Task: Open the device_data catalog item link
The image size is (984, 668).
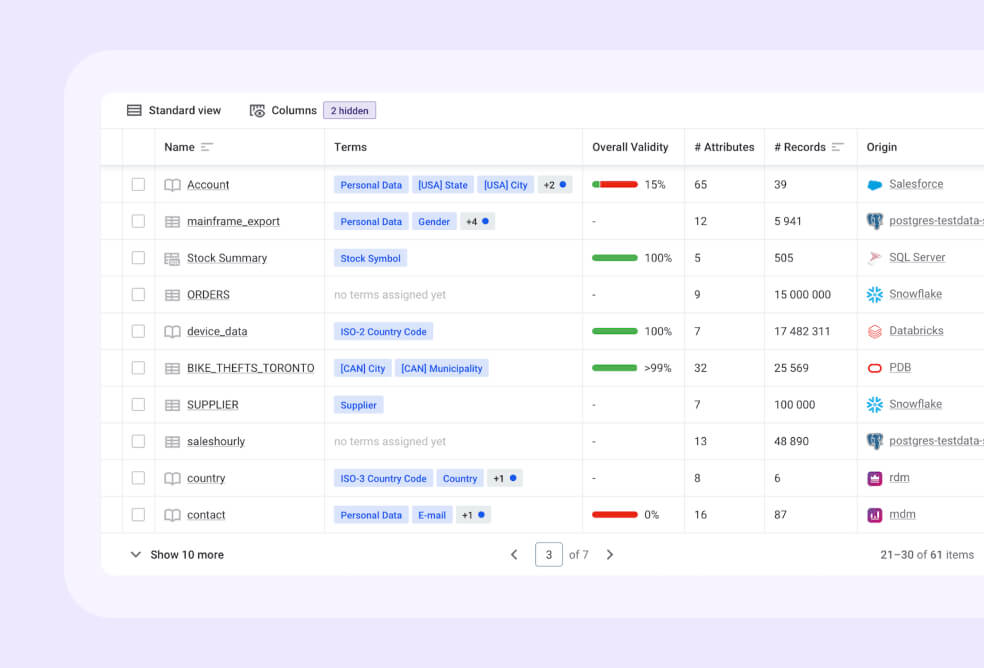Action: [x=217, y=331]
